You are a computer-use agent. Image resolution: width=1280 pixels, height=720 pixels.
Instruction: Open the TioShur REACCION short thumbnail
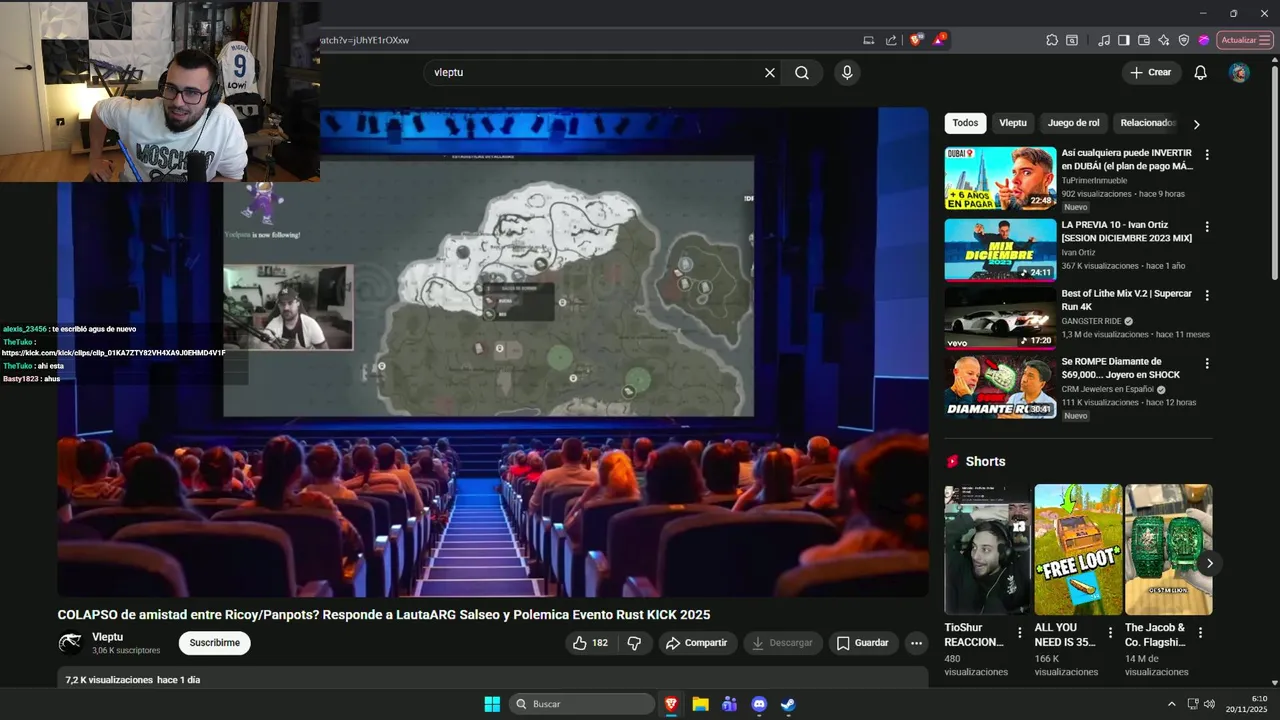[x=987, y=549]
